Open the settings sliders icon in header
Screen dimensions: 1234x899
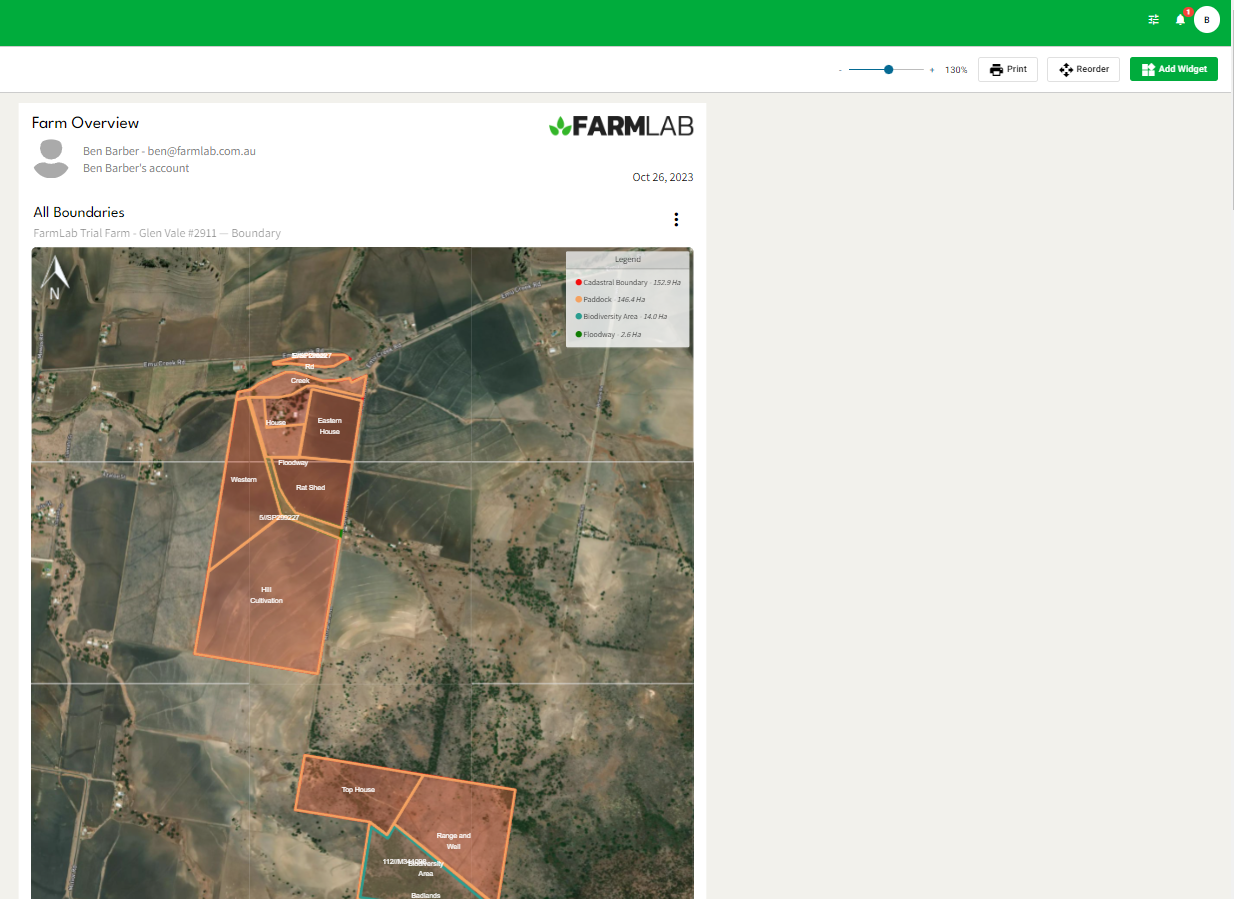(1153, 20)
